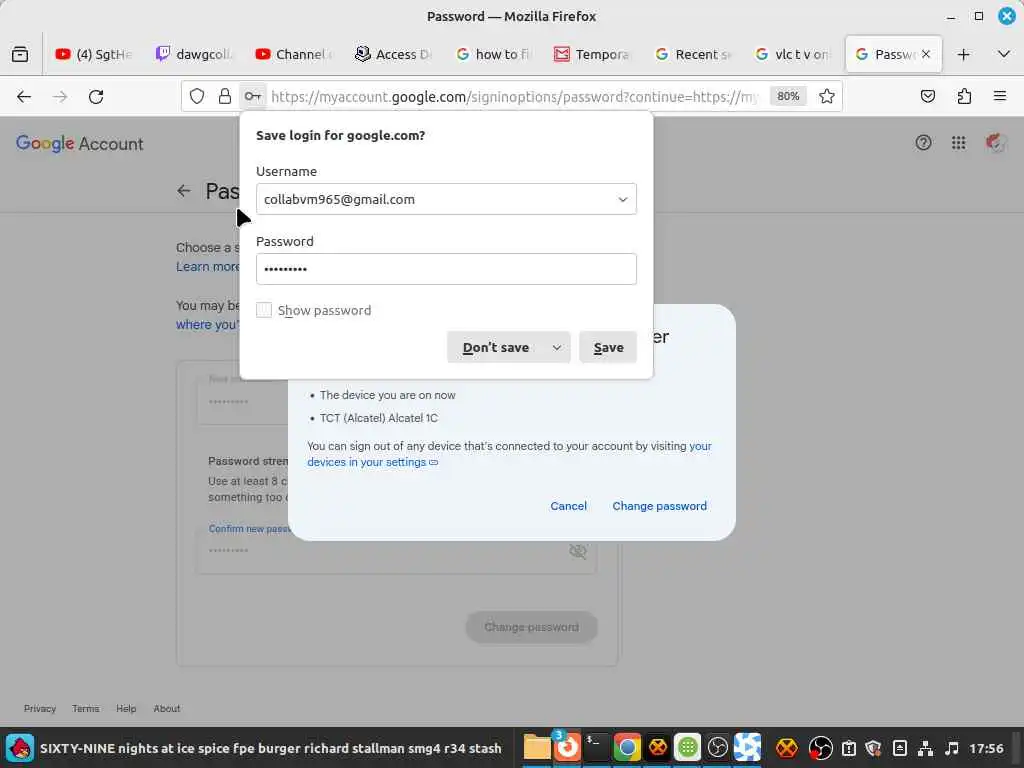The height and width of the screenshot is (768, 1024).
Task: Open the terminal from taskbar
Action: coord(596,748)
